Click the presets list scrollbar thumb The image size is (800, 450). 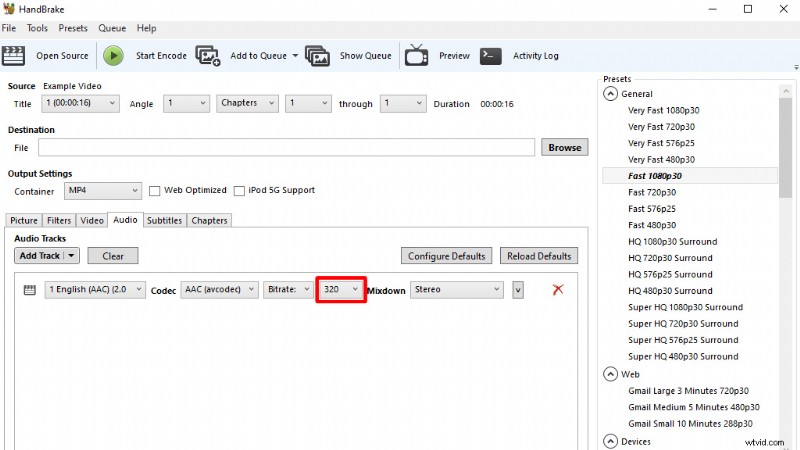click(x=785, y=148)
